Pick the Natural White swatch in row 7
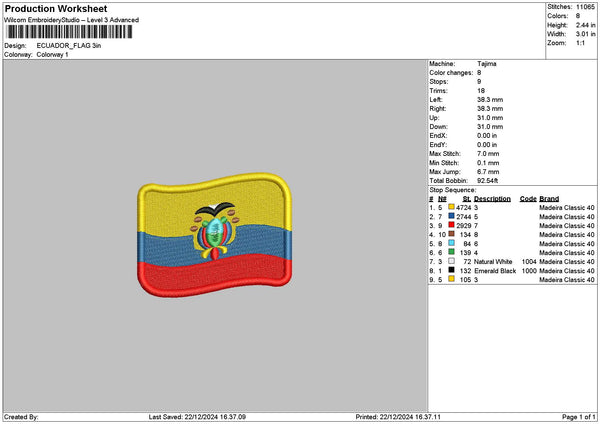 (451, 261)
